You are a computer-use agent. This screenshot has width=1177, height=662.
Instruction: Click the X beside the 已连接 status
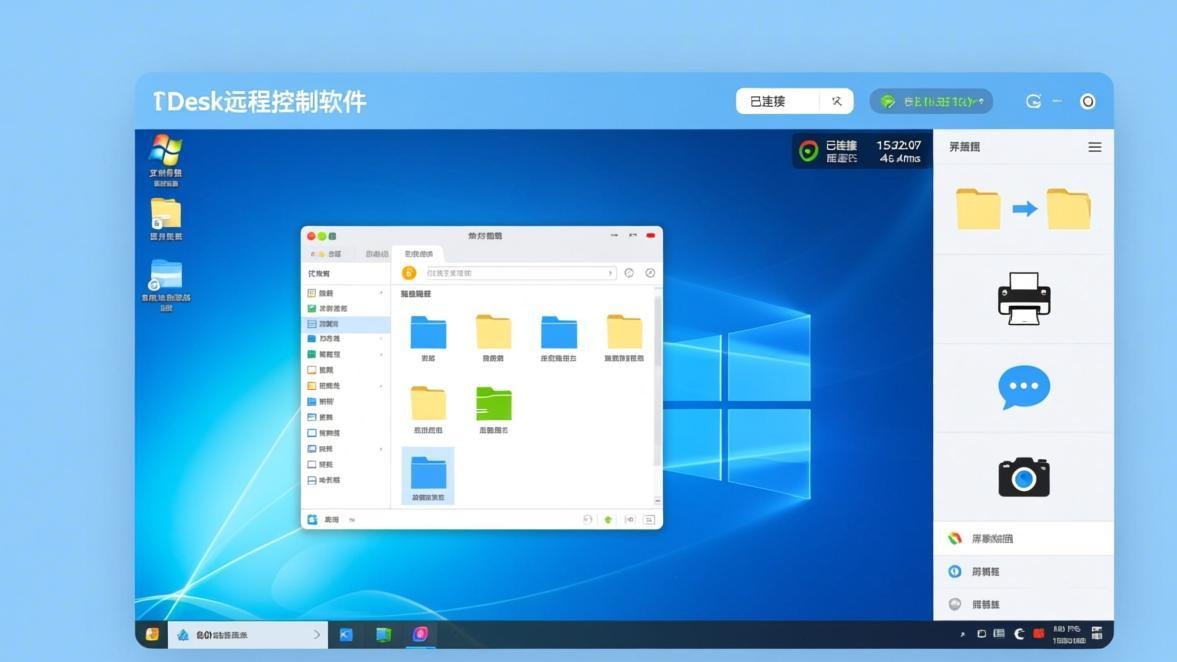pyautogui.click(x=837, y=101)
